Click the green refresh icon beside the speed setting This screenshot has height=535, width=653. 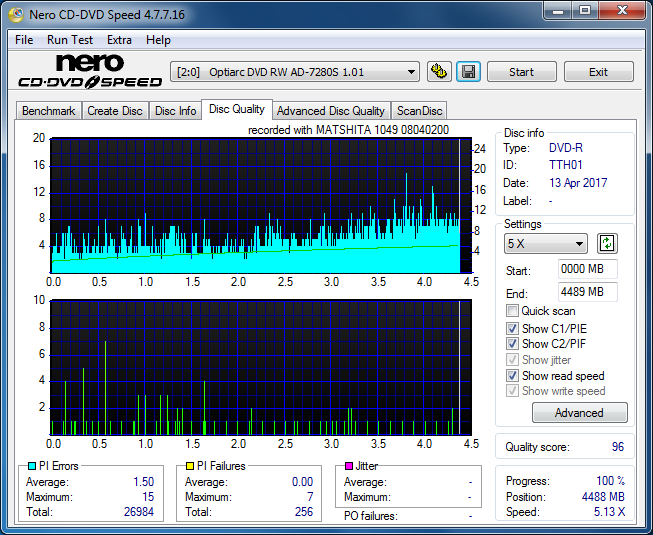607,243
